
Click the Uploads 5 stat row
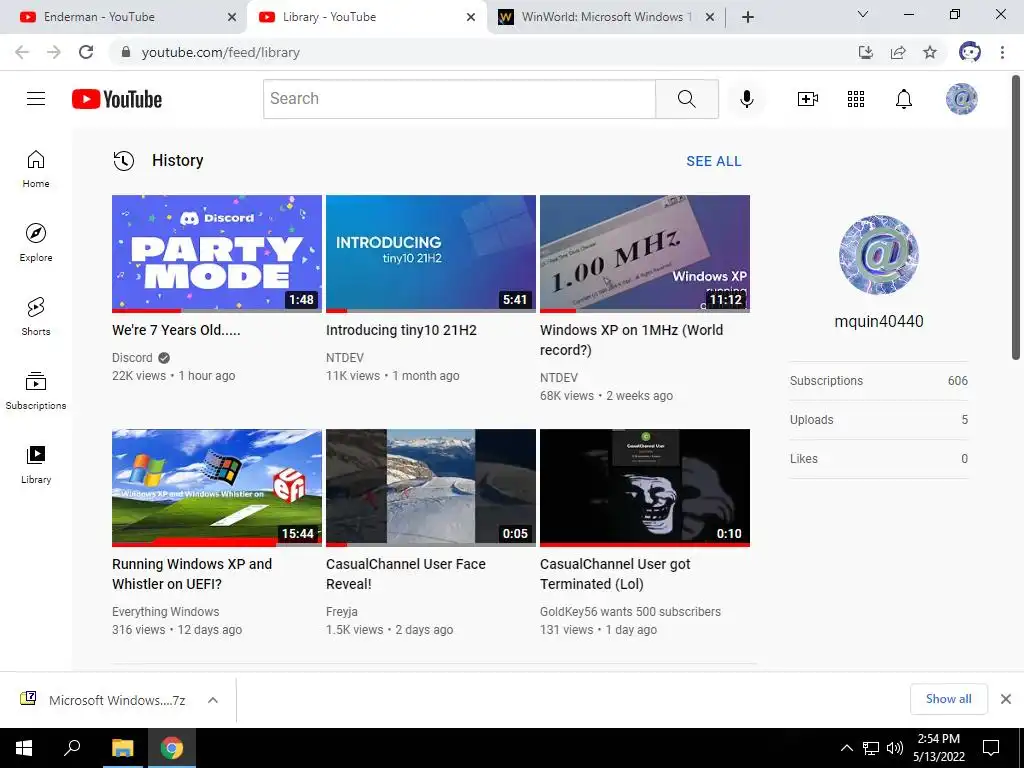coord(878,420)
